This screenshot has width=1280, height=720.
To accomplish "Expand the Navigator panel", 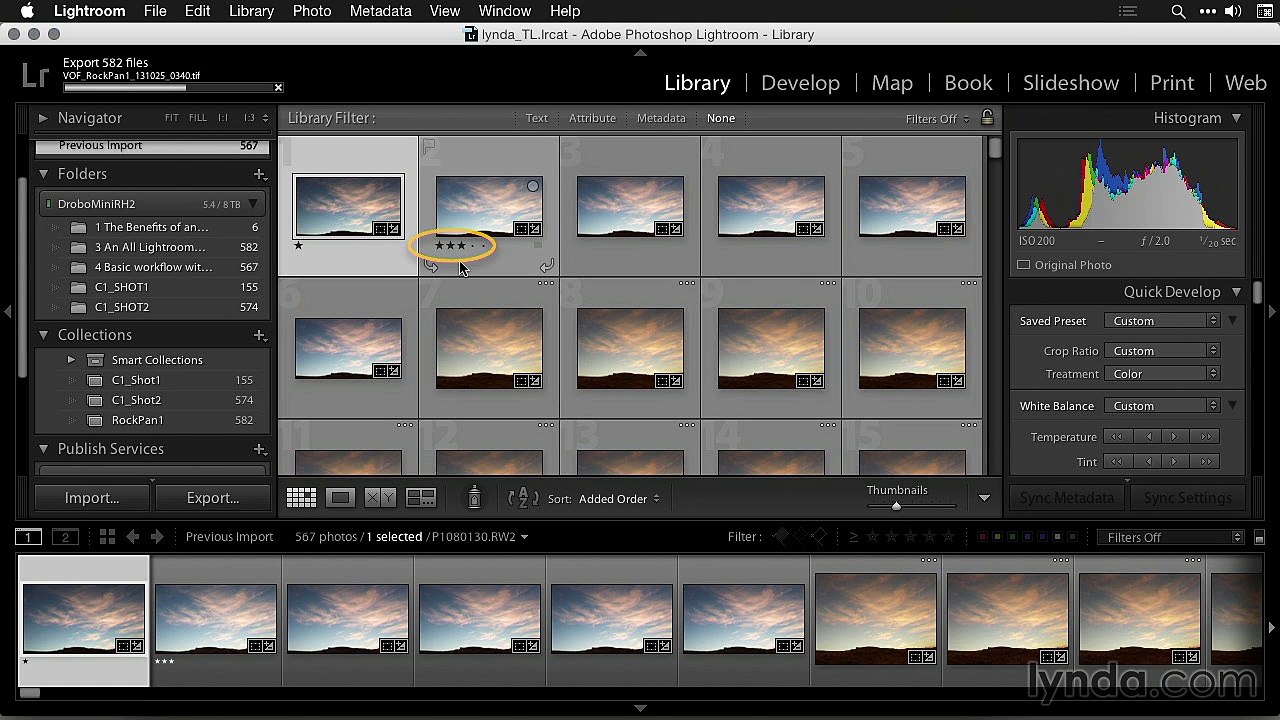I will (x=43, y=118).
